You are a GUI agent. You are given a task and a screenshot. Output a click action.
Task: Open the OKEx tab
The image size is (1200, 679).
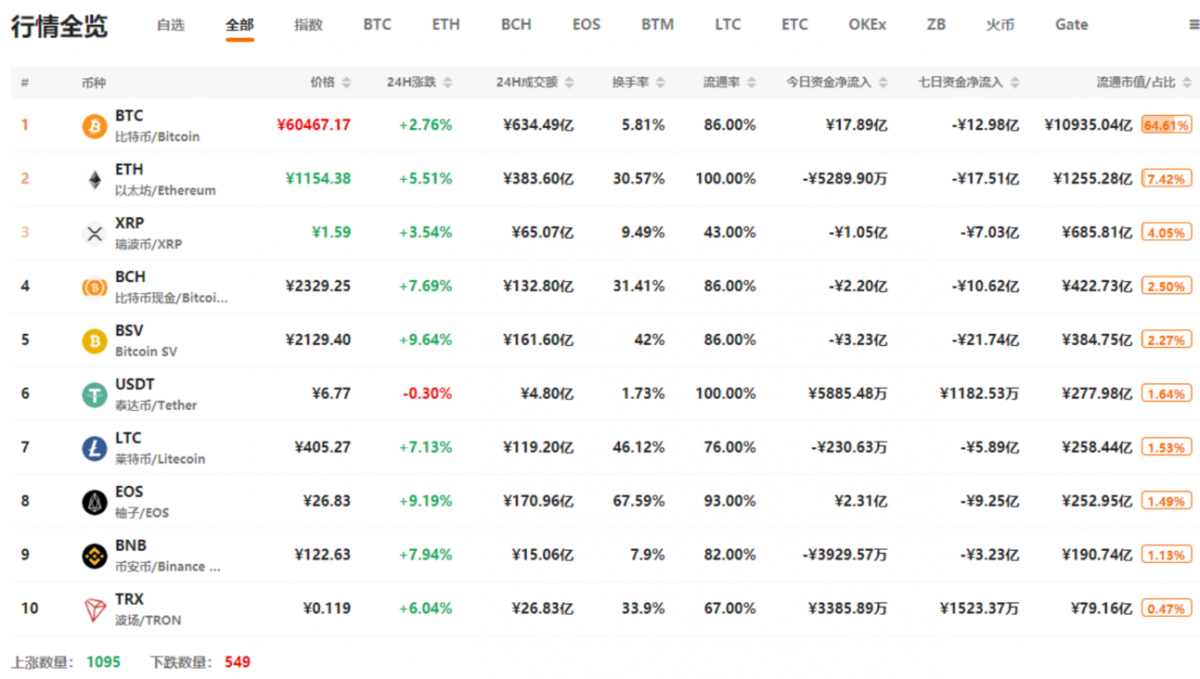(867, 25)
